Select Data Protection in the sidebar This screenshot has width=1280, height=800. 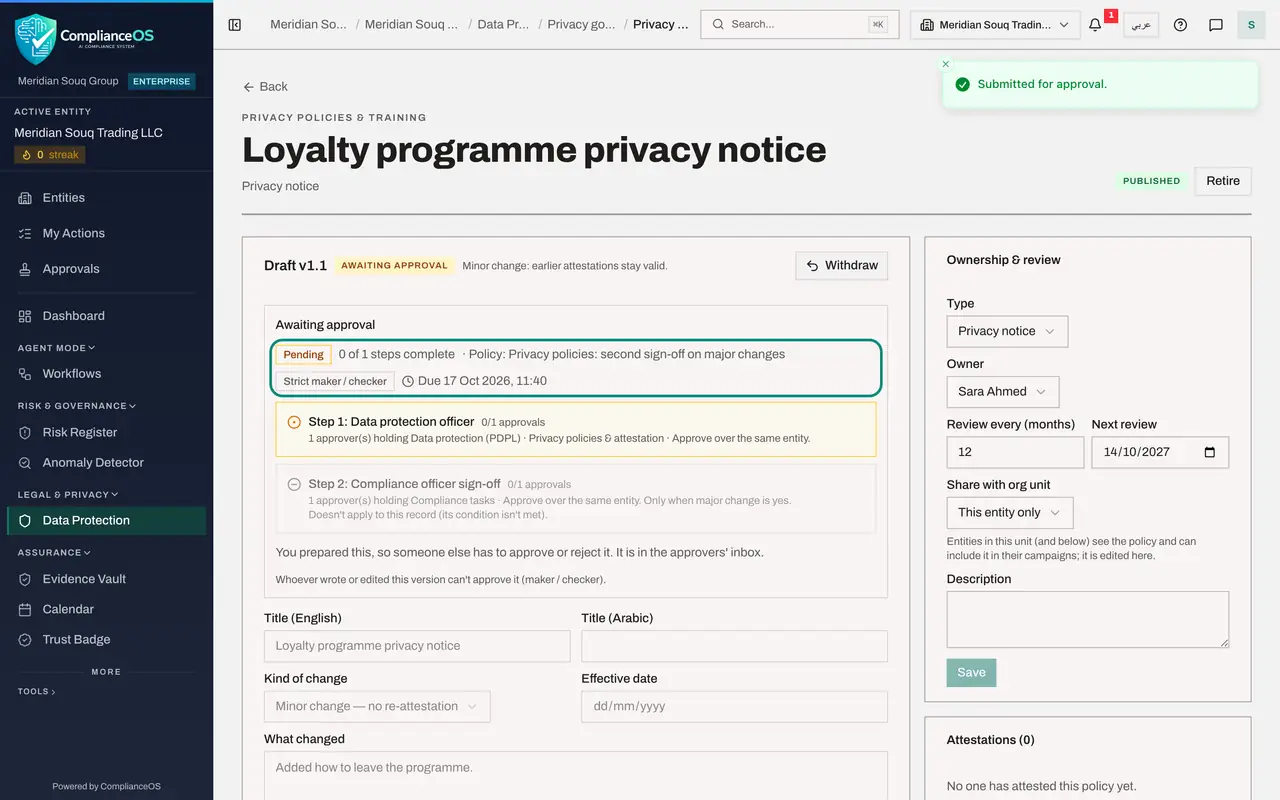click(x=106, y=520)
